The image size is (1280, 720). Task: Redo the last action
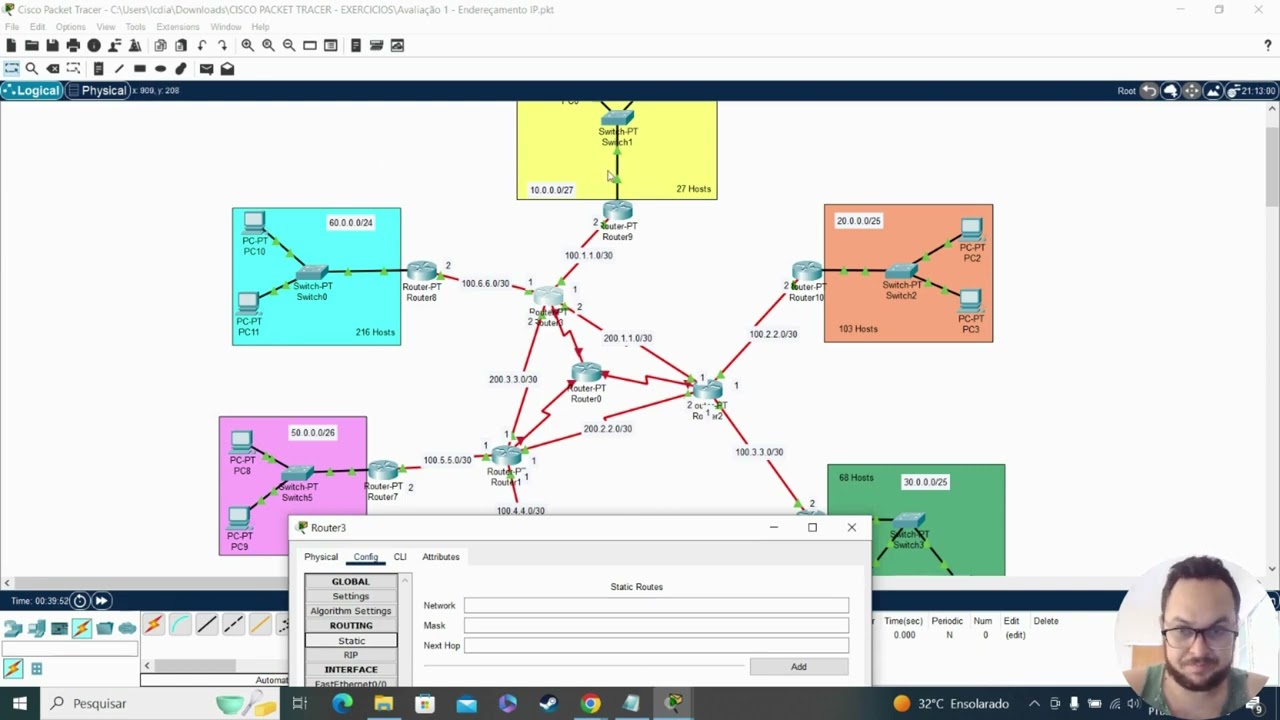[222, 45]
